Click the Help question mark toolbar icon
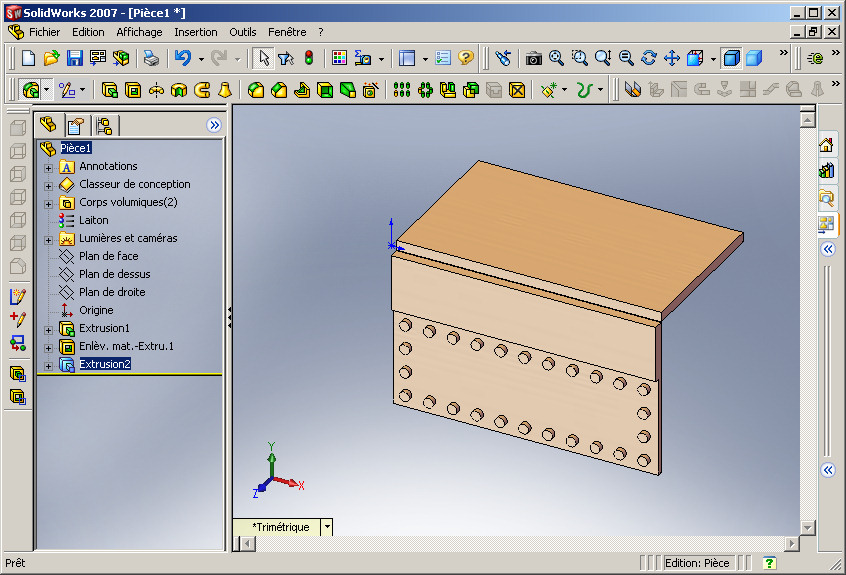Screen dimensions: 846x575 [466, 58]
